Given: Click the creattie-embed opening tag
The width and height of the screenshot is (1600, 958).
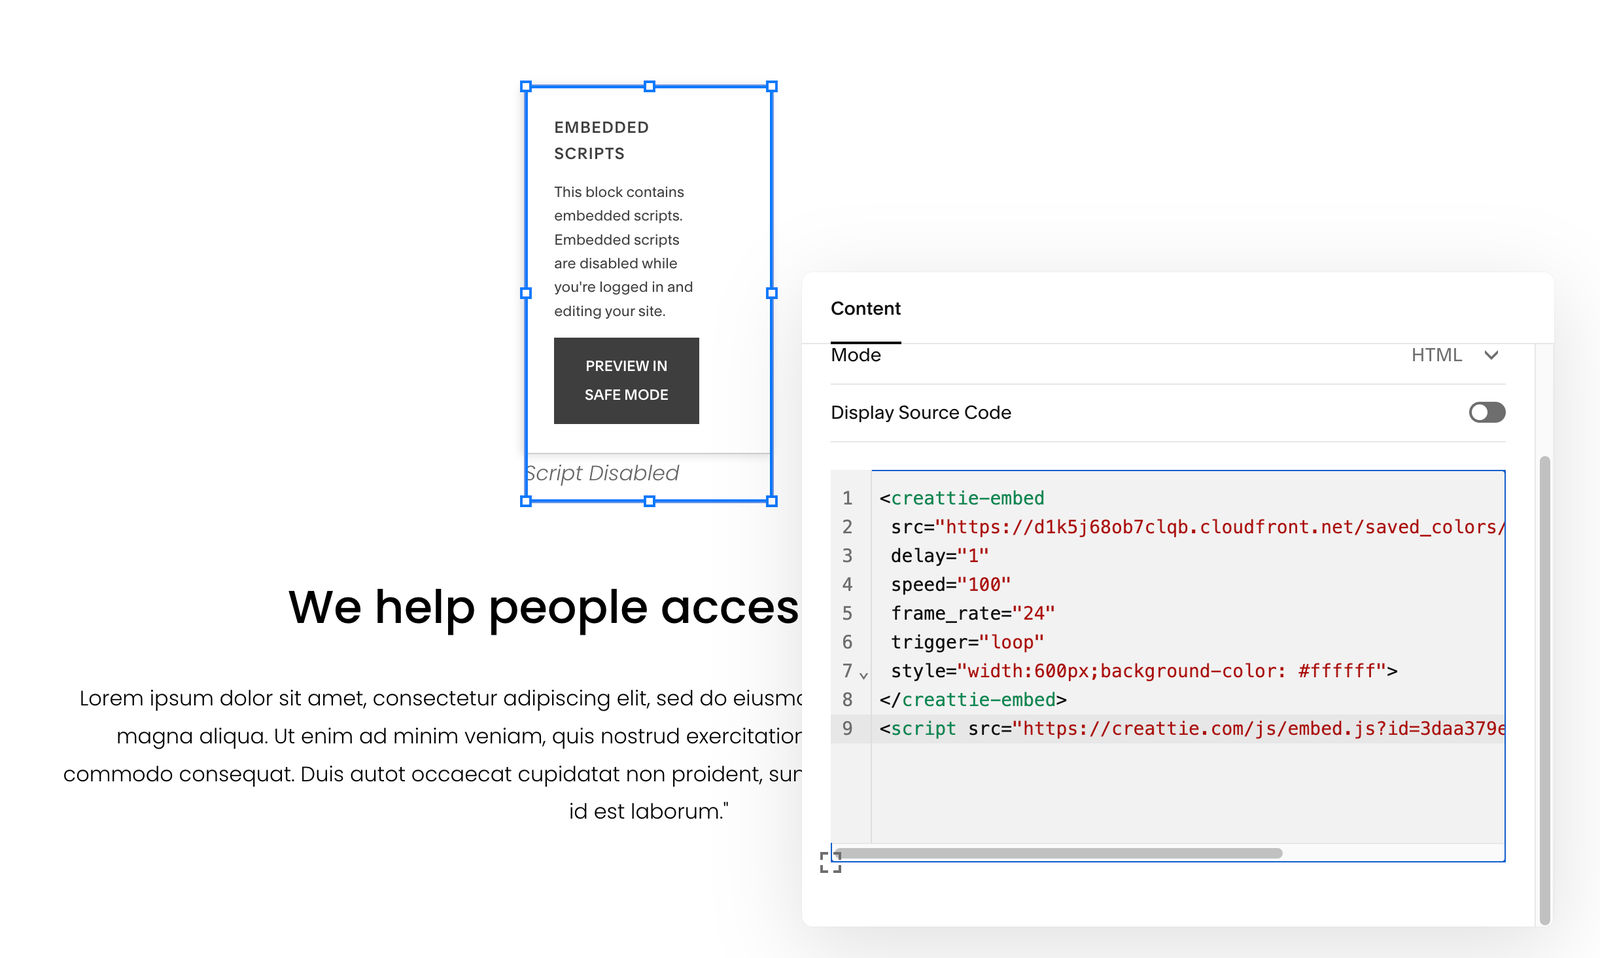Looking at the screenshot, I should 961,497.
